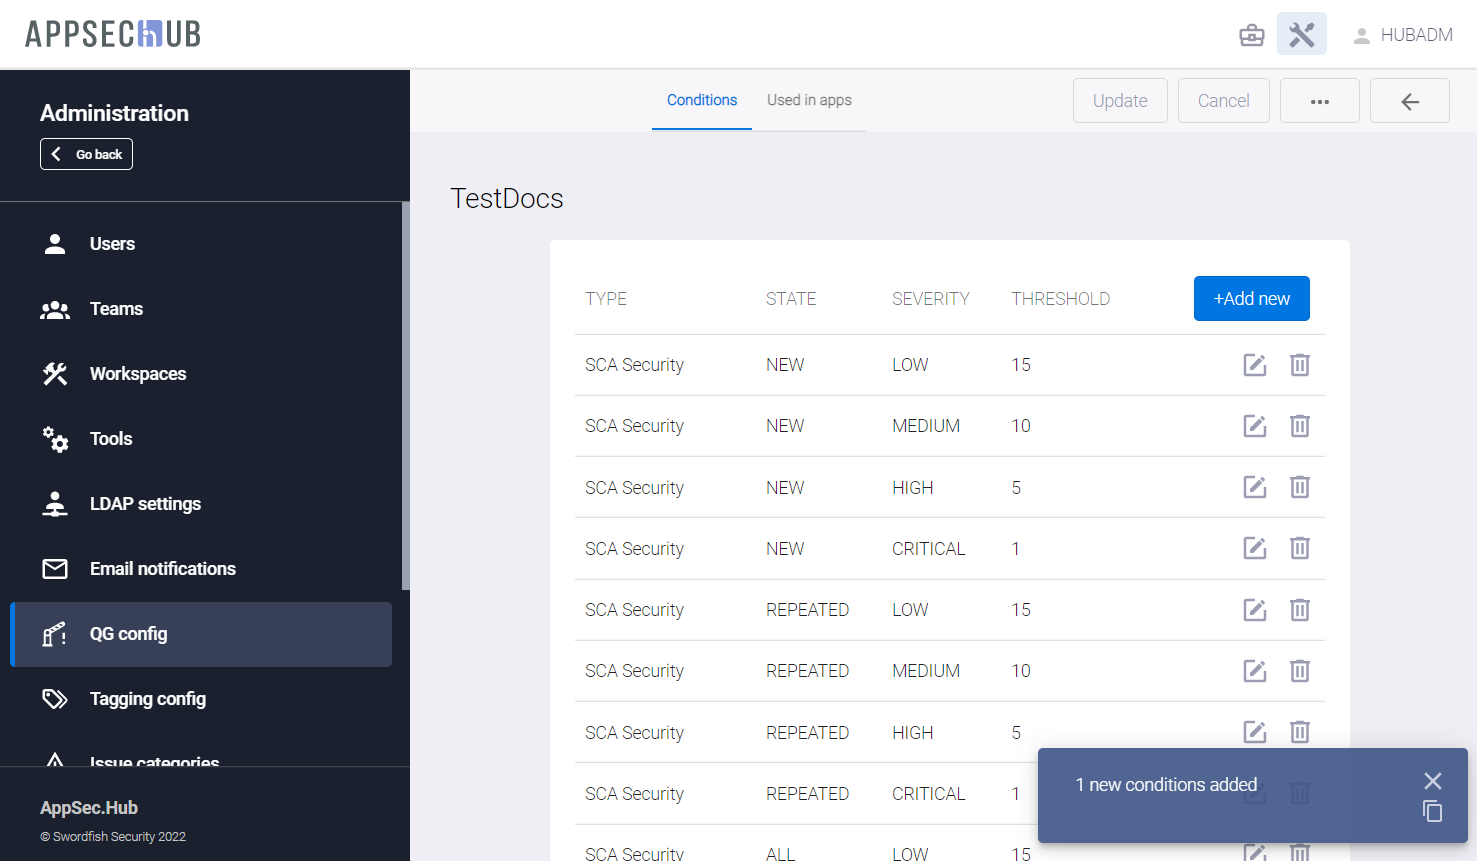
Task: Select the Conditions tab
Action: (x=701, y=100)
